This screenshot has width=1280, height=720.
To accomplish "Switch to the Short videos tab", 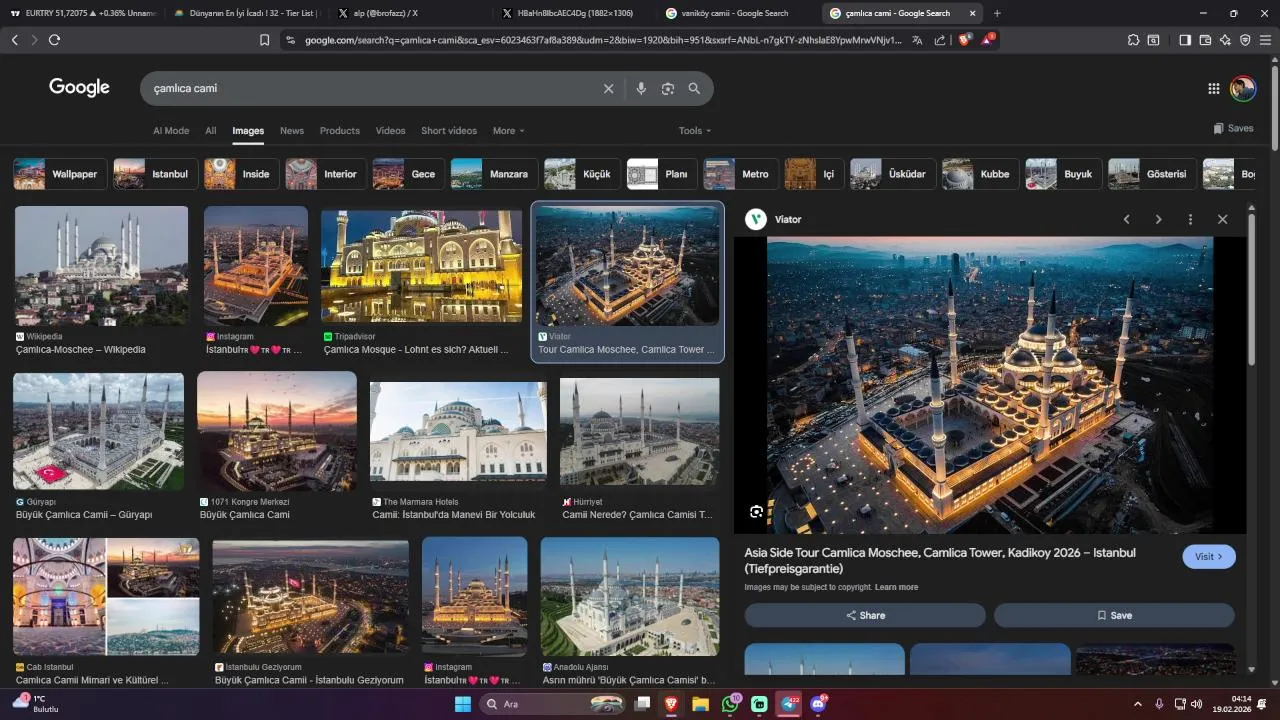I will pyautogui.click(x=449, y=131).
